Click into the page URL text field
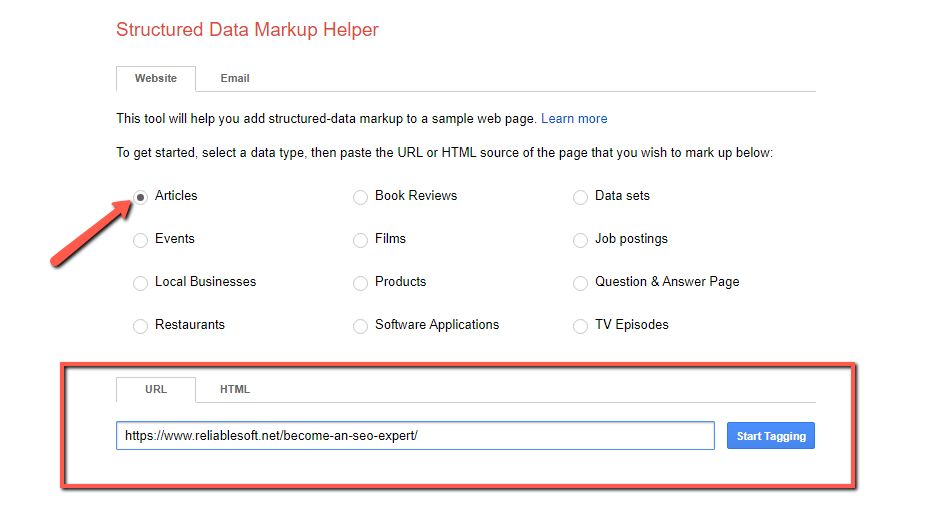Screen dimensions: 932x513 415,436
